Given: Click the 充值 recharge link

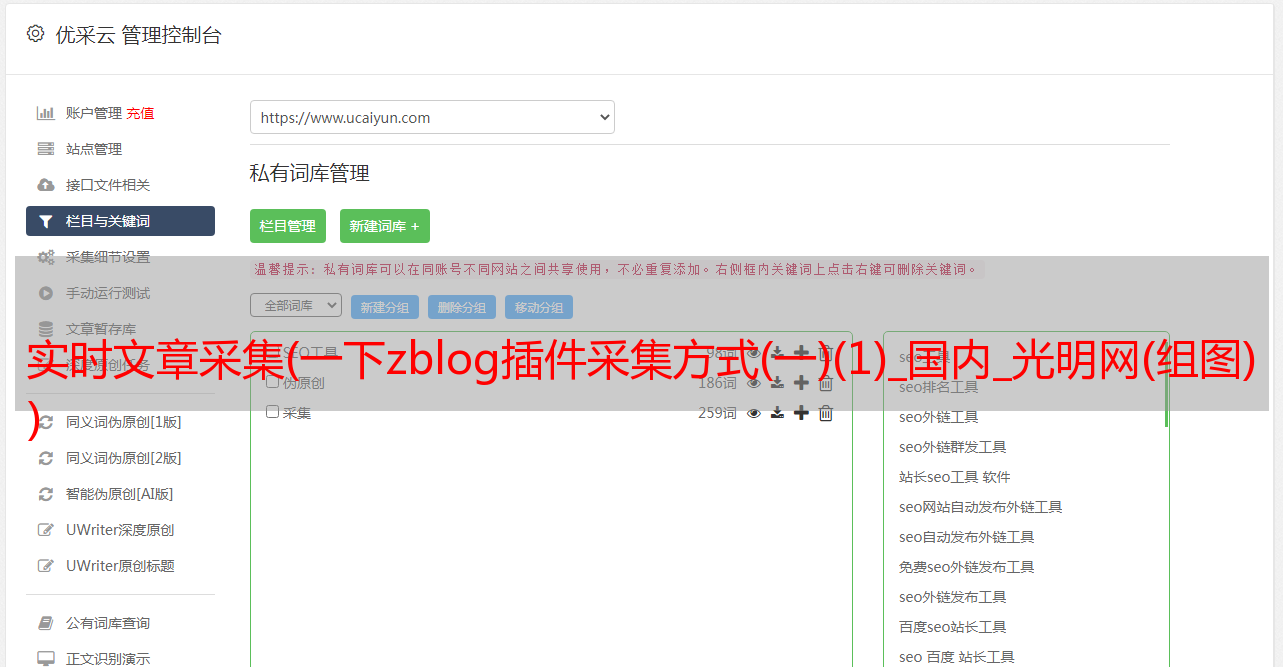Looking at the screenshot, I should click(140, 113).
